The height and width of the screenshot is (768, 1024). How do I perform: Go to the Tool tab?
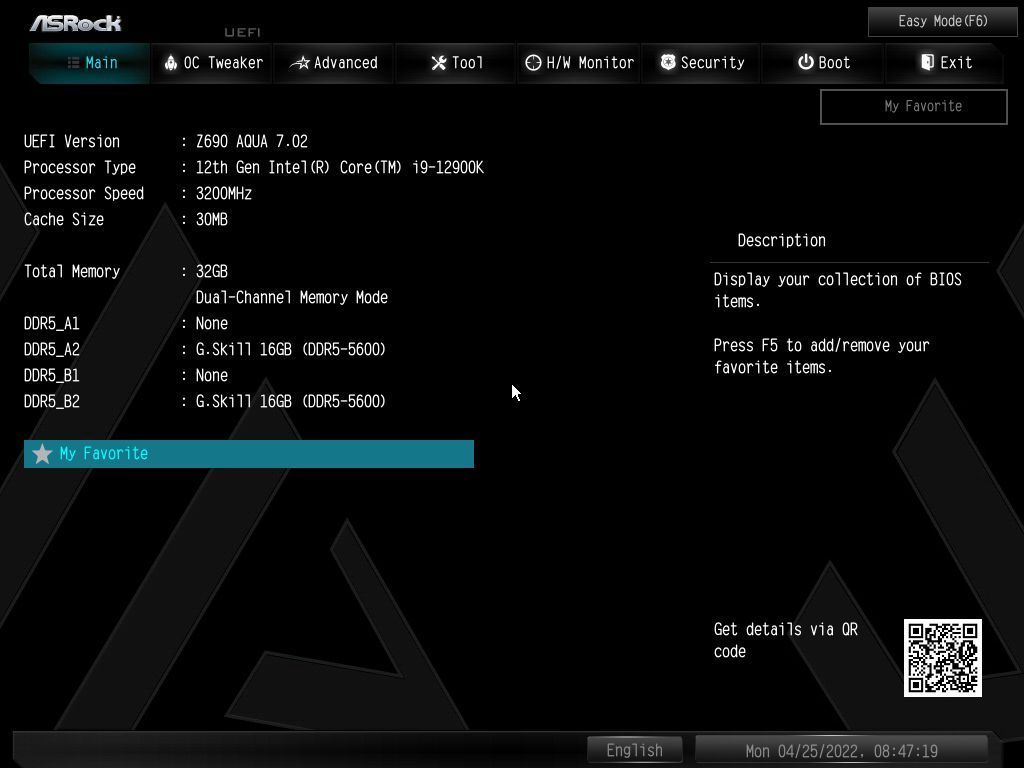click(x=456, y=63)
